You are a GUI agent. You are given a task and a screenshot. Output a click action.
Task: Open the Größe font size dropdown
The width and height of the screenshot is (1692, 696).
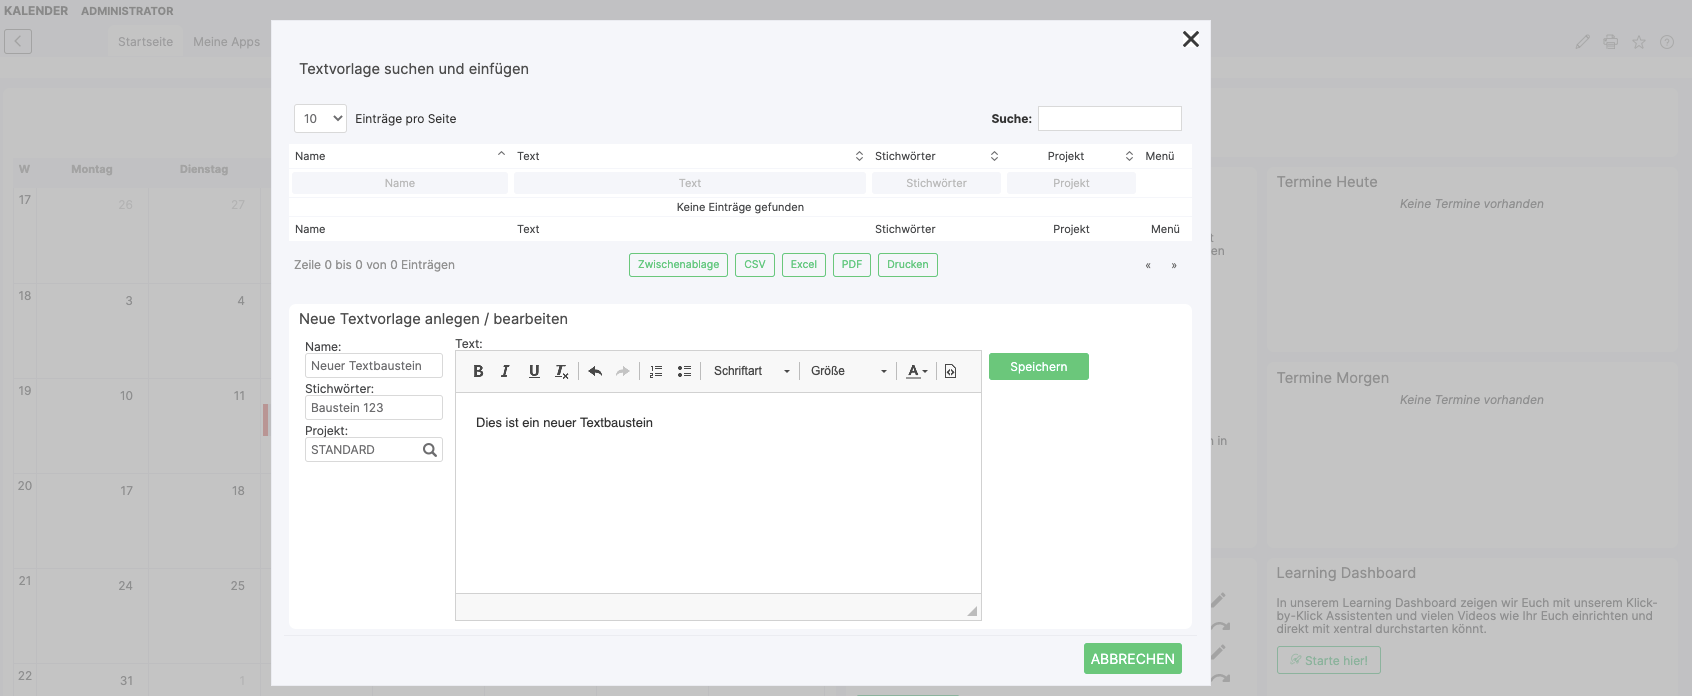[x=848, y=371]
